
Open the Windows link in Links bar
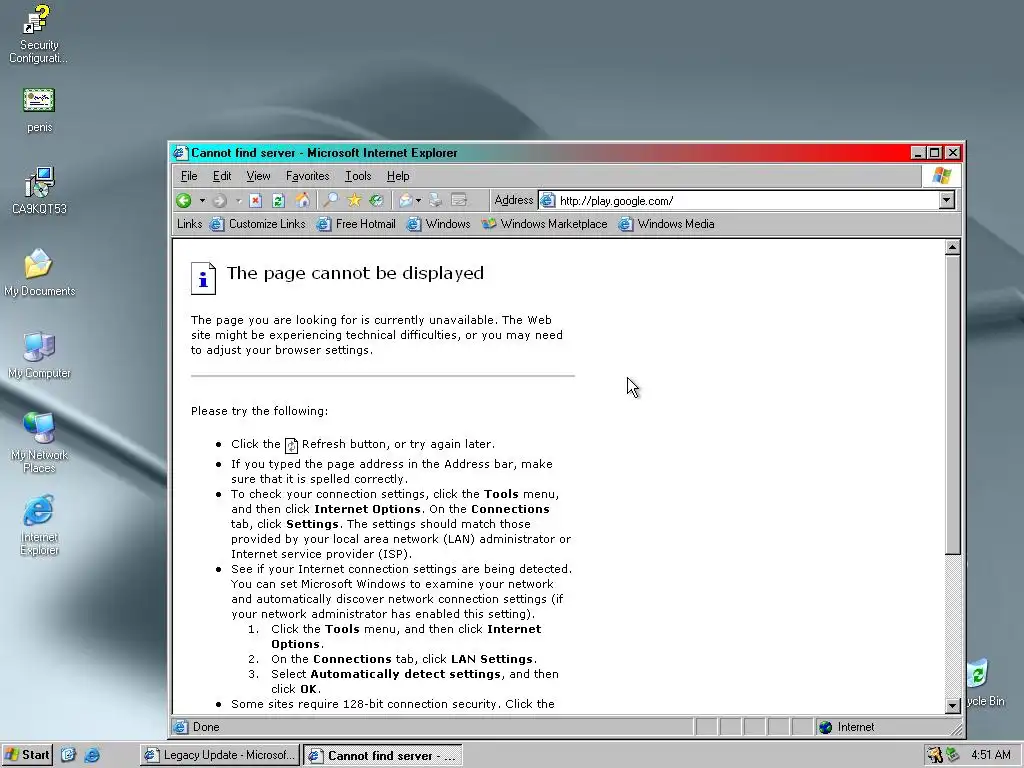(438, 224)
